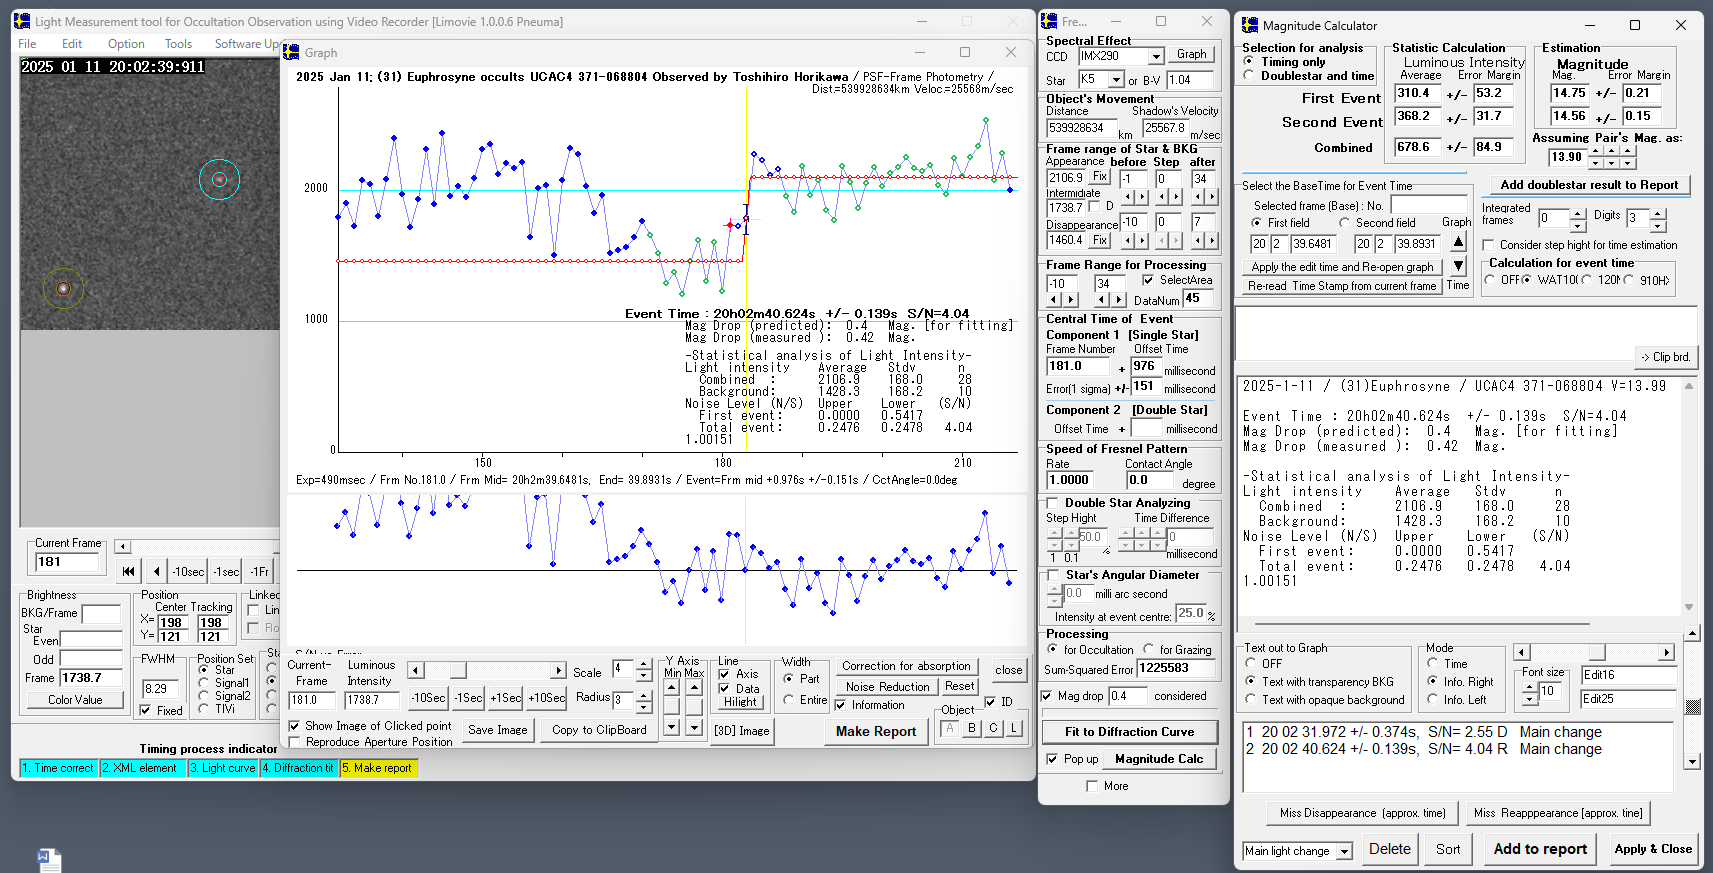The image size is (1713, 873).
Task: Click the Add to report button
Action: 1540,849
